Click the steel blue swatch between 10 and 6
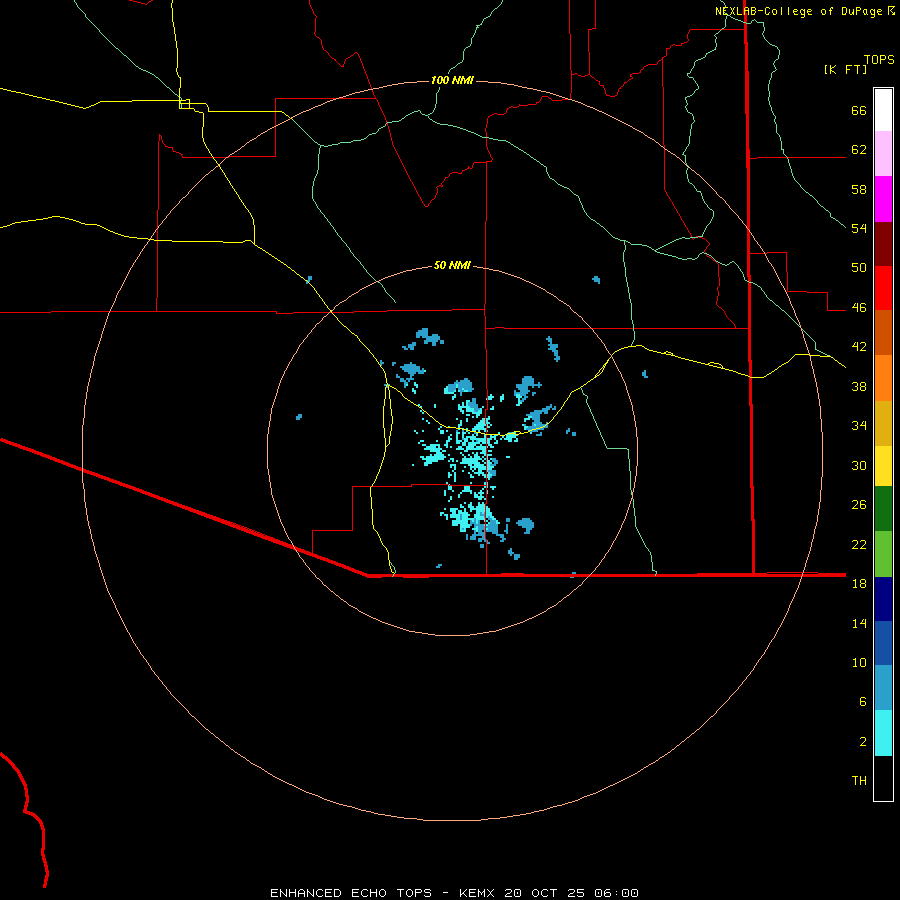 point(883,687)
